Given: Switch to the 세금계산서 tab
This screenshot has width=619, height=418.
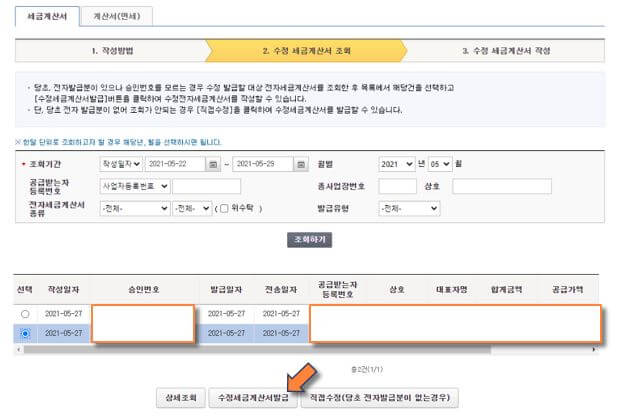Looking at the screenshot, I should [x=47, y=17].
